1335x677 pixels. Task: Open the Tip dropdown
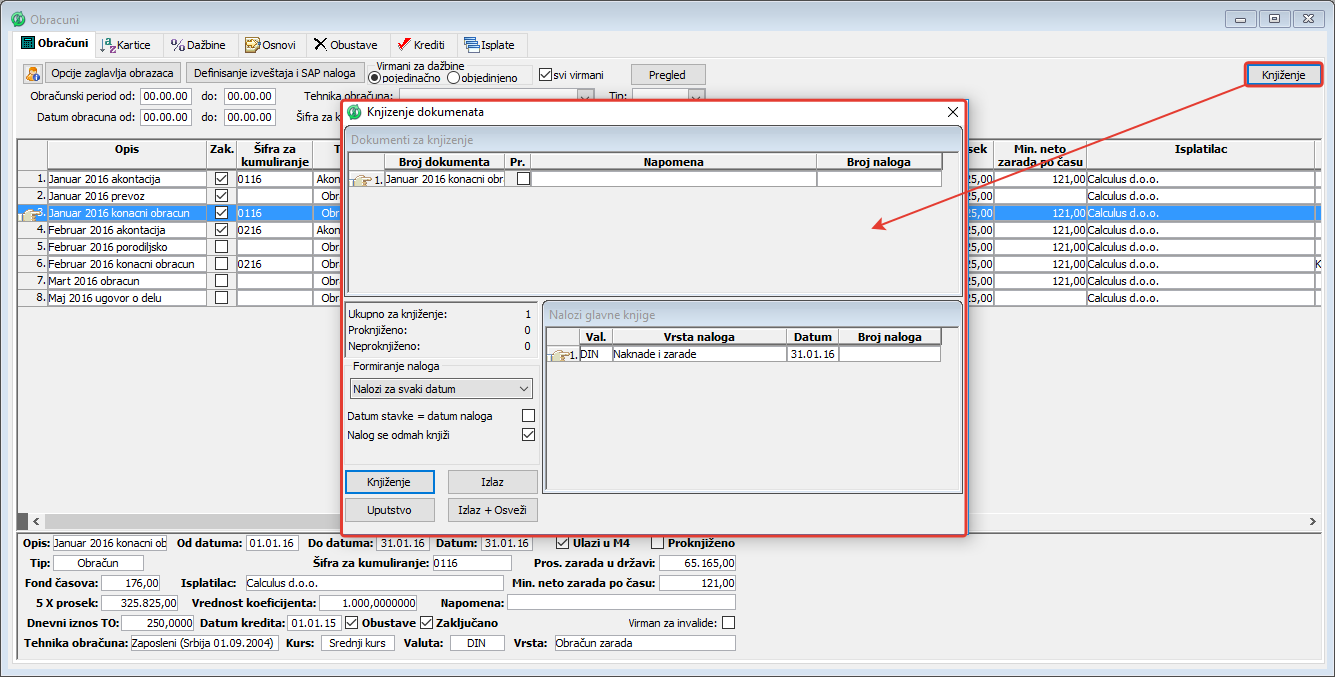tap(669, 96)
